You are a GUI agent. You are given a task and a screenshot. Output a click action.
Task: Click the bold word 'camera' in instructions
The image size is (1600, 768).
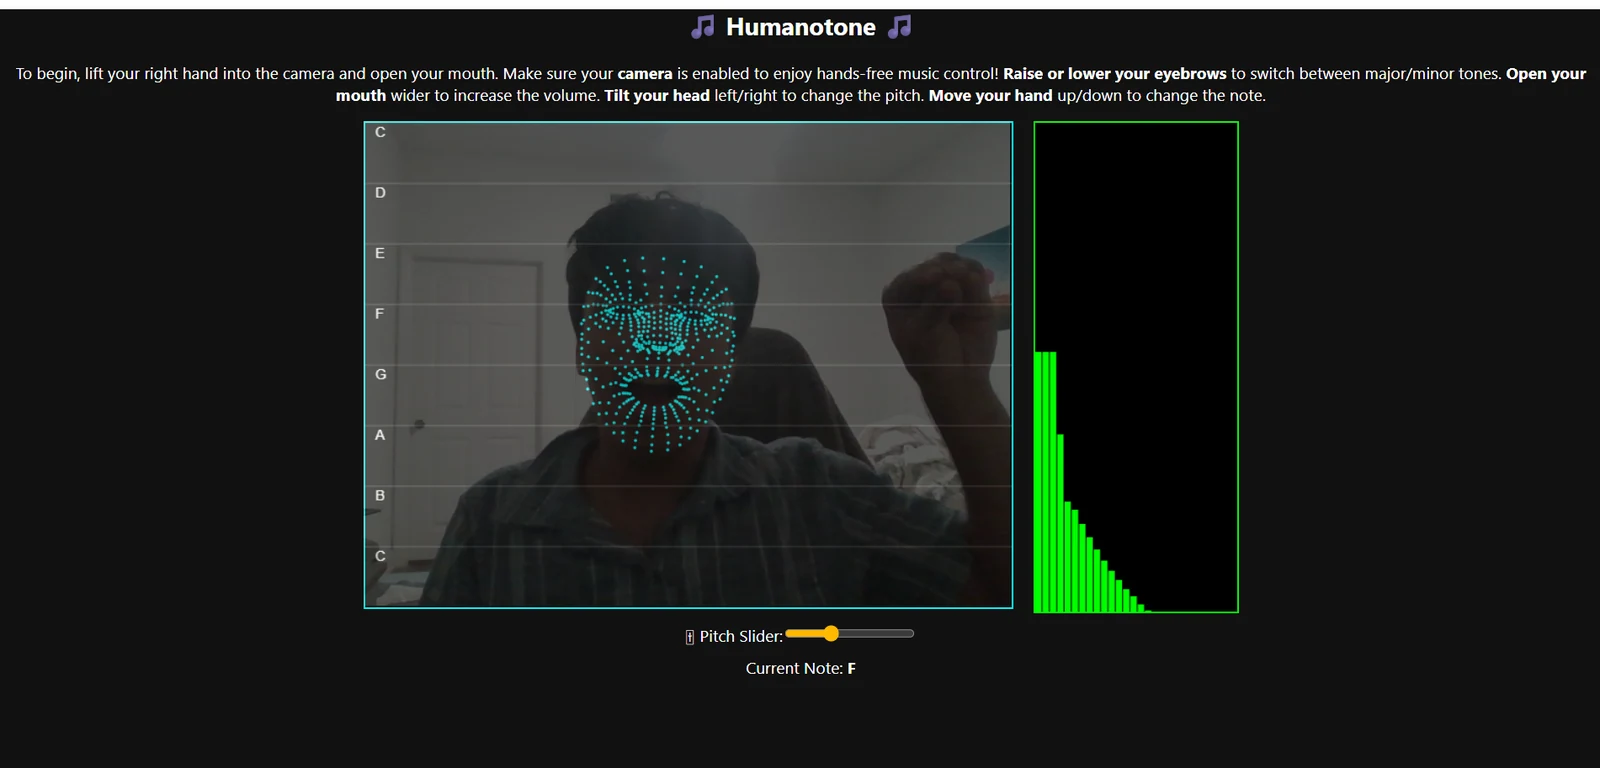(x=645, y=74)
